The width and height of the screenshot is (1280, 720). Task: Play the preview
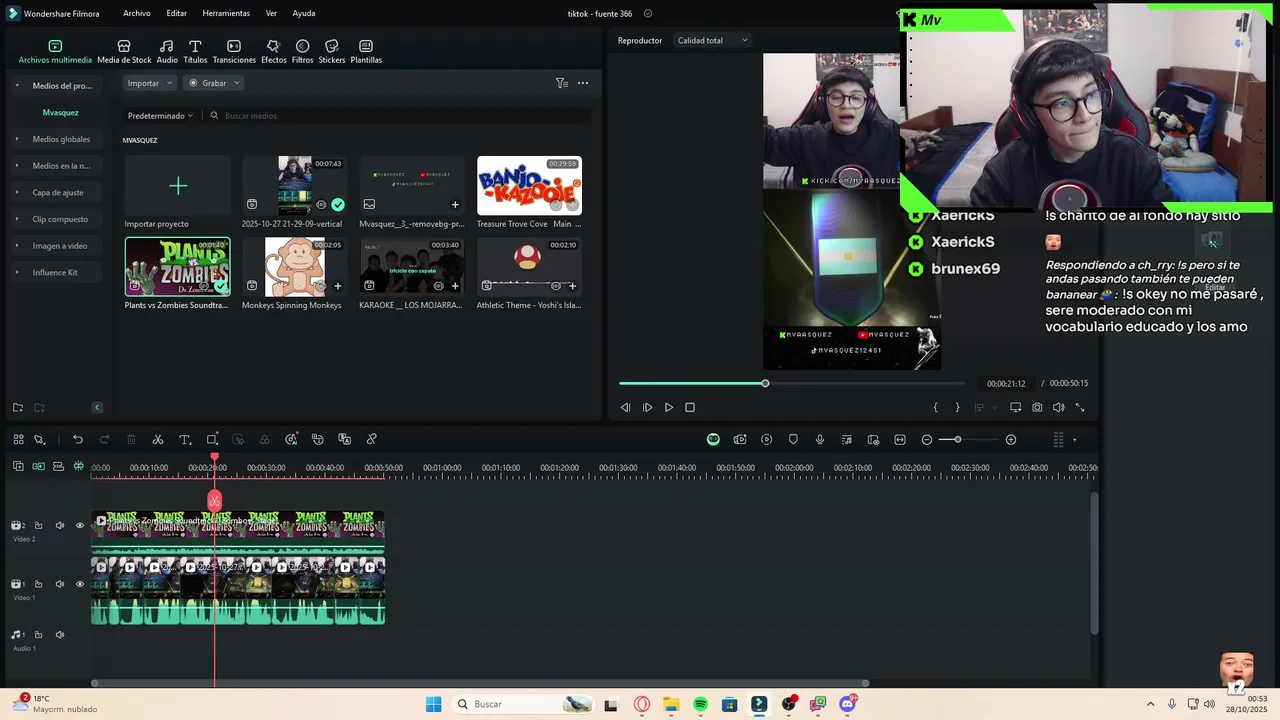(x=669, y=408)
